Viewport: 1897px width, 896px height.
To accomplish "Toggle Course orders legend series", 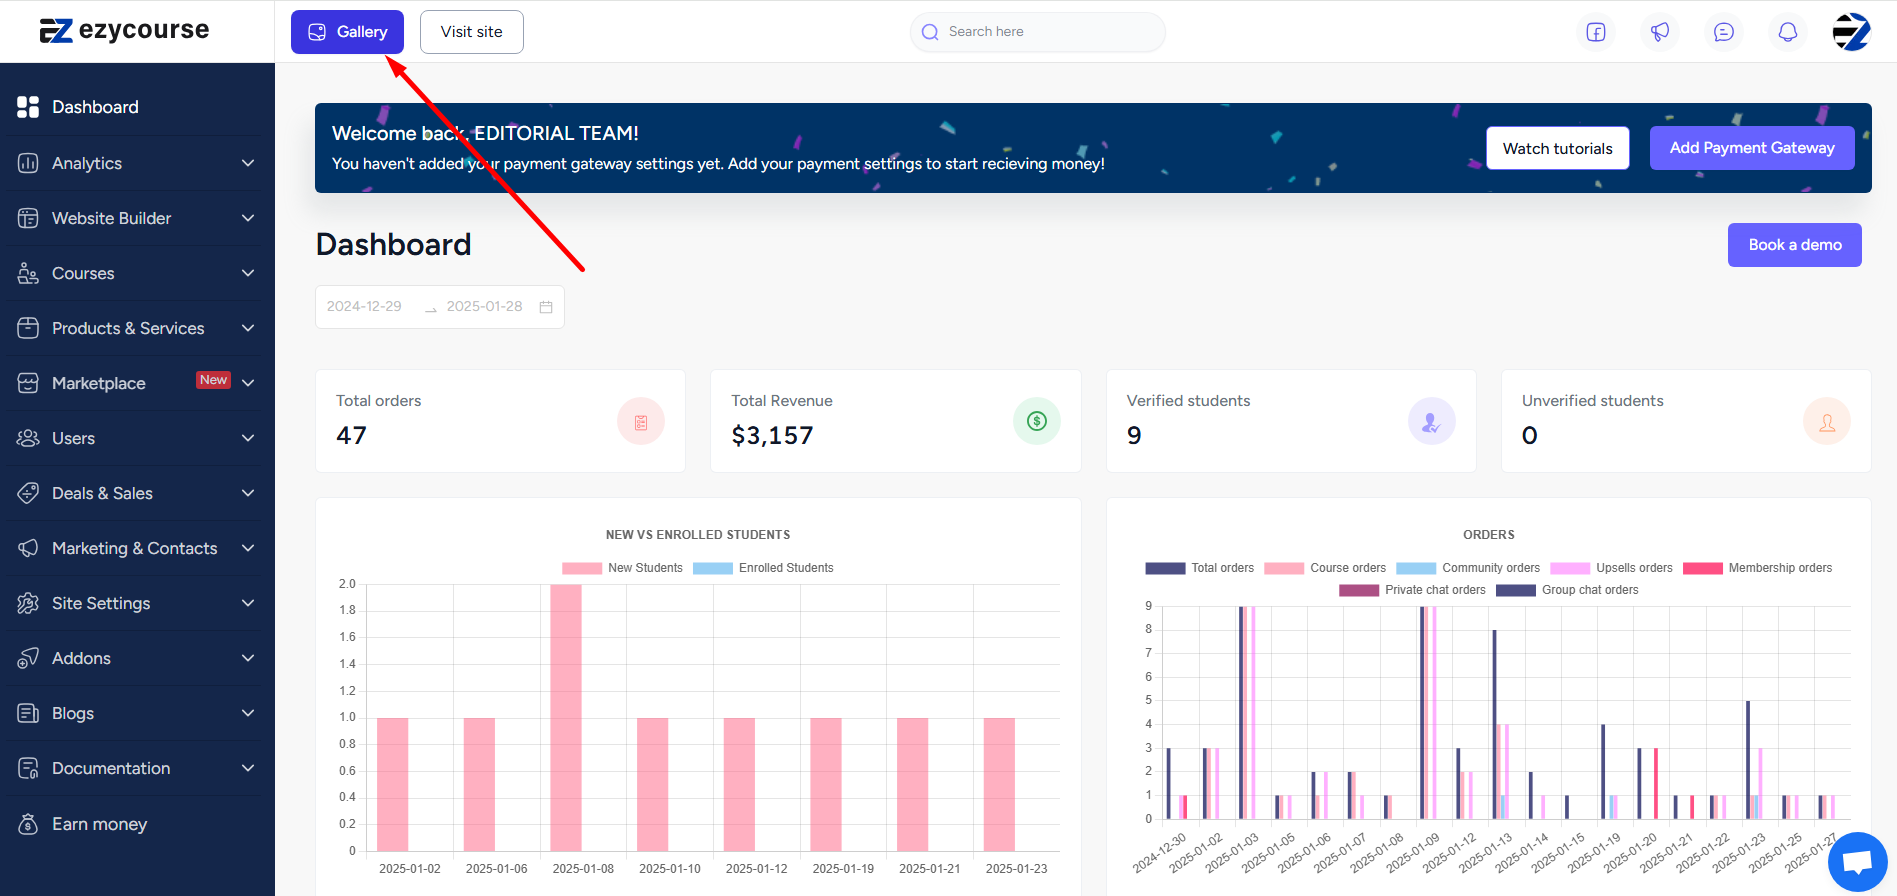I will (1325, 568).
